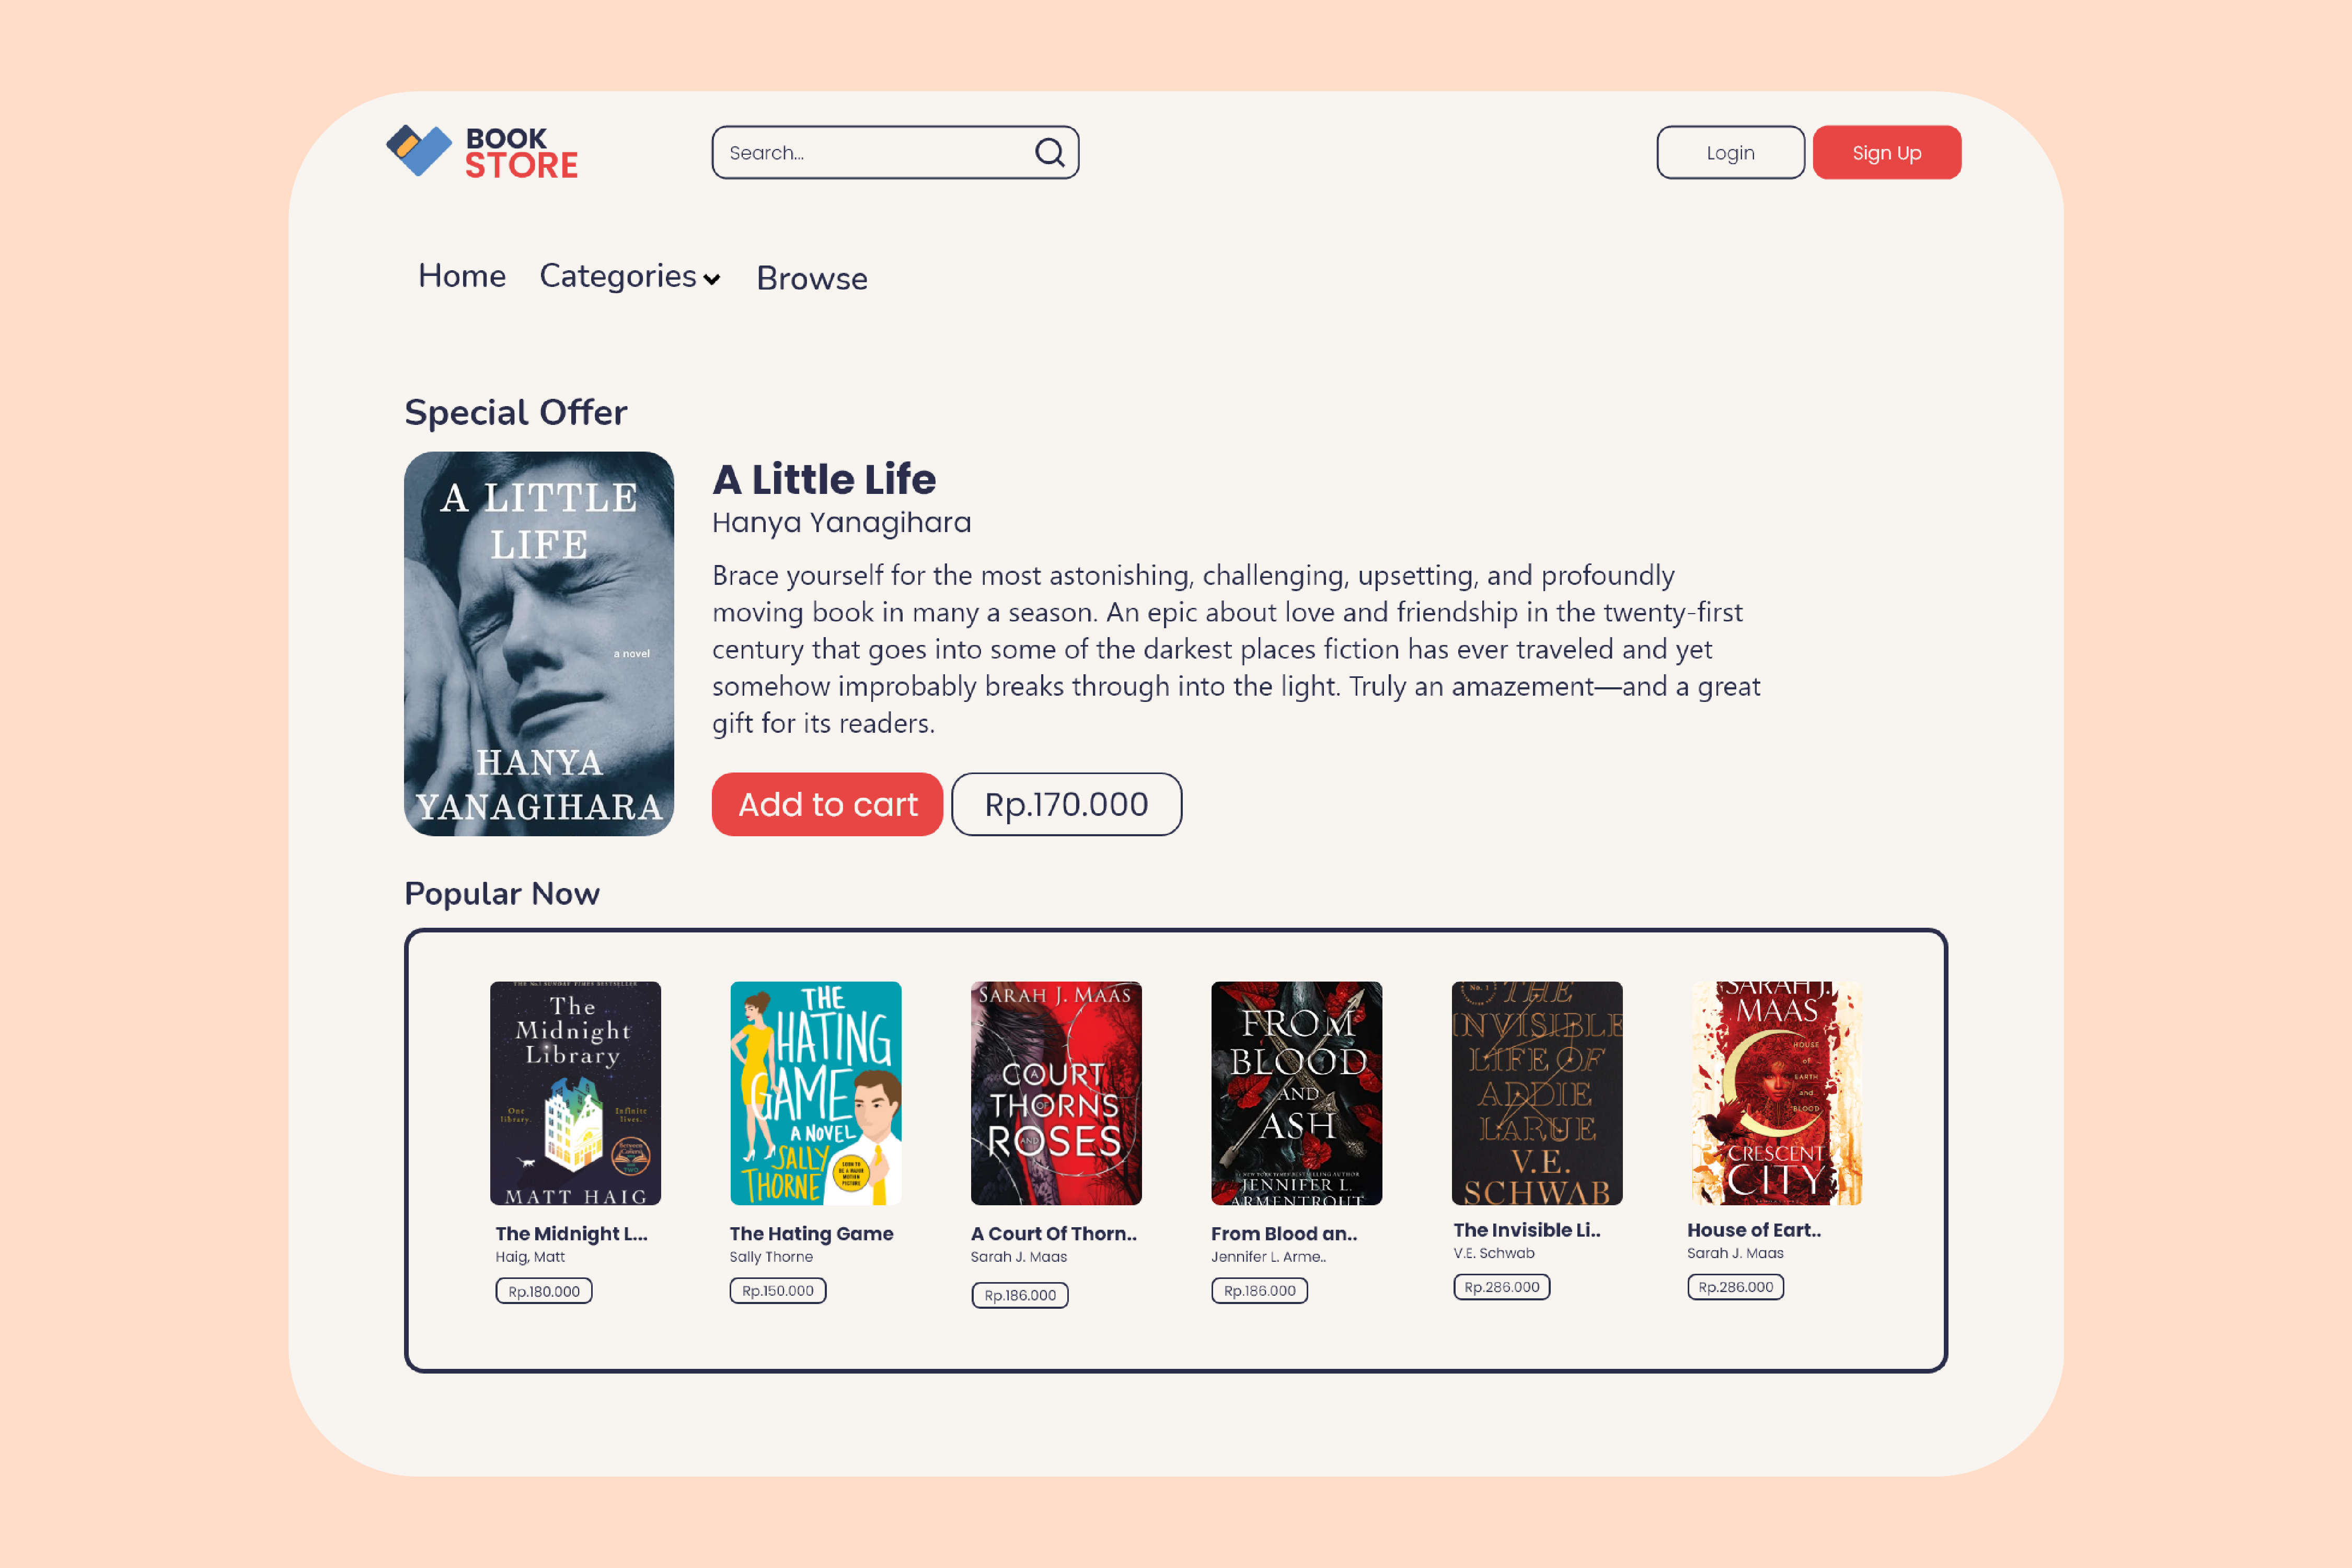2352x1568 pixels.
Task: Select The Midnight Library book cover
Action: pyautogui.click(x=575, y=1093)
